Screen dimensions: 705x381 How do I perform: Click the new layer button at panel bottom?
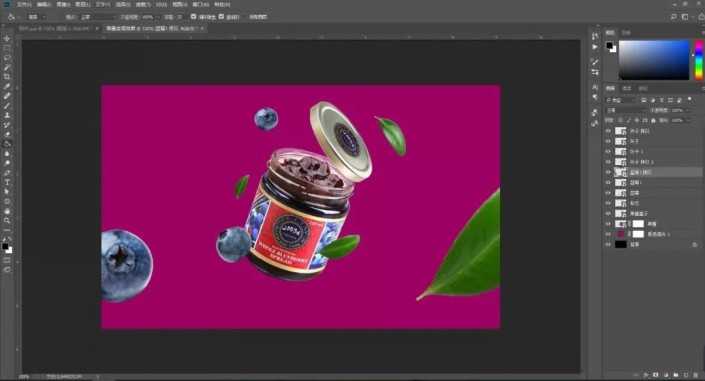[686, 375]
